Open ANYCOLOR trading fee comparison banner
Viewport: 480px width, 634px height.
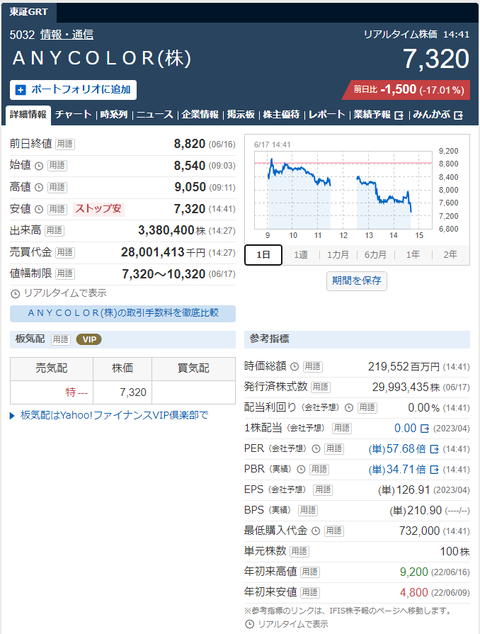[x=123, y=313]
